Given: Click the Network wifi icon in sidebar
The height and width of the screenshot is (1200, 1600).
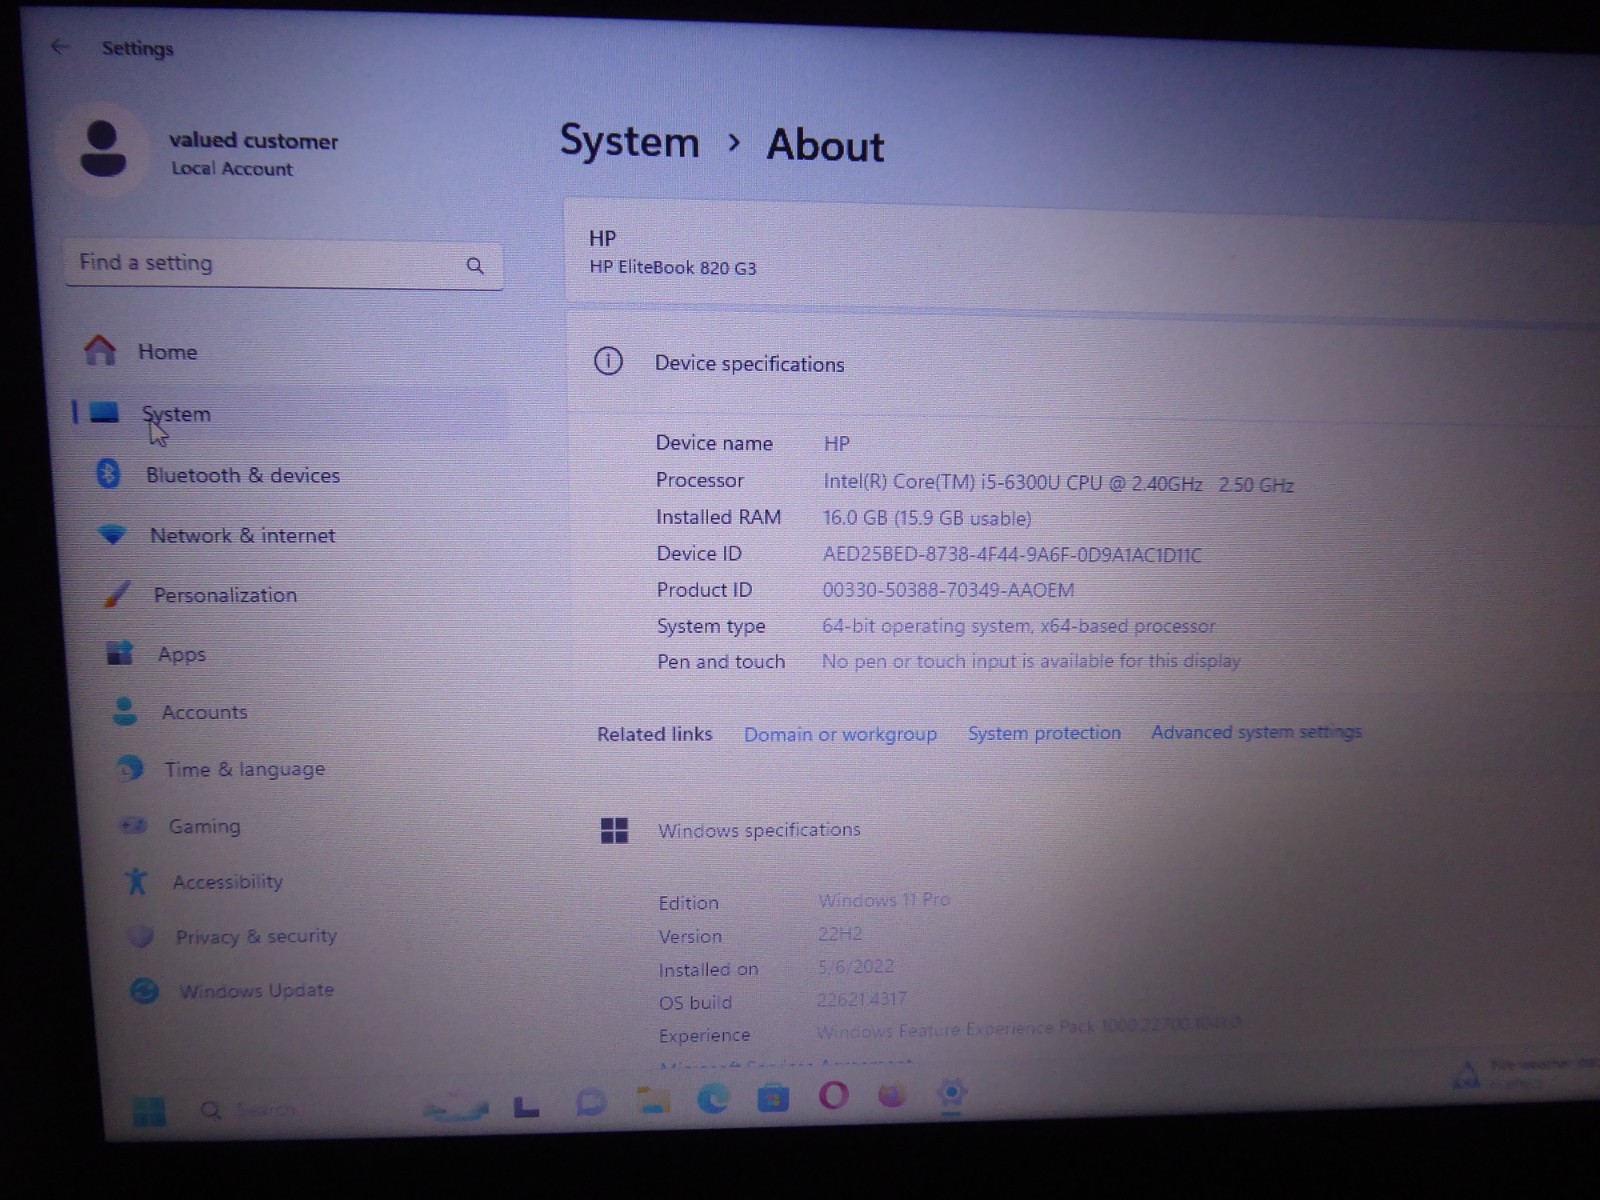Looking at the screenshot, I should pos(112,534).
